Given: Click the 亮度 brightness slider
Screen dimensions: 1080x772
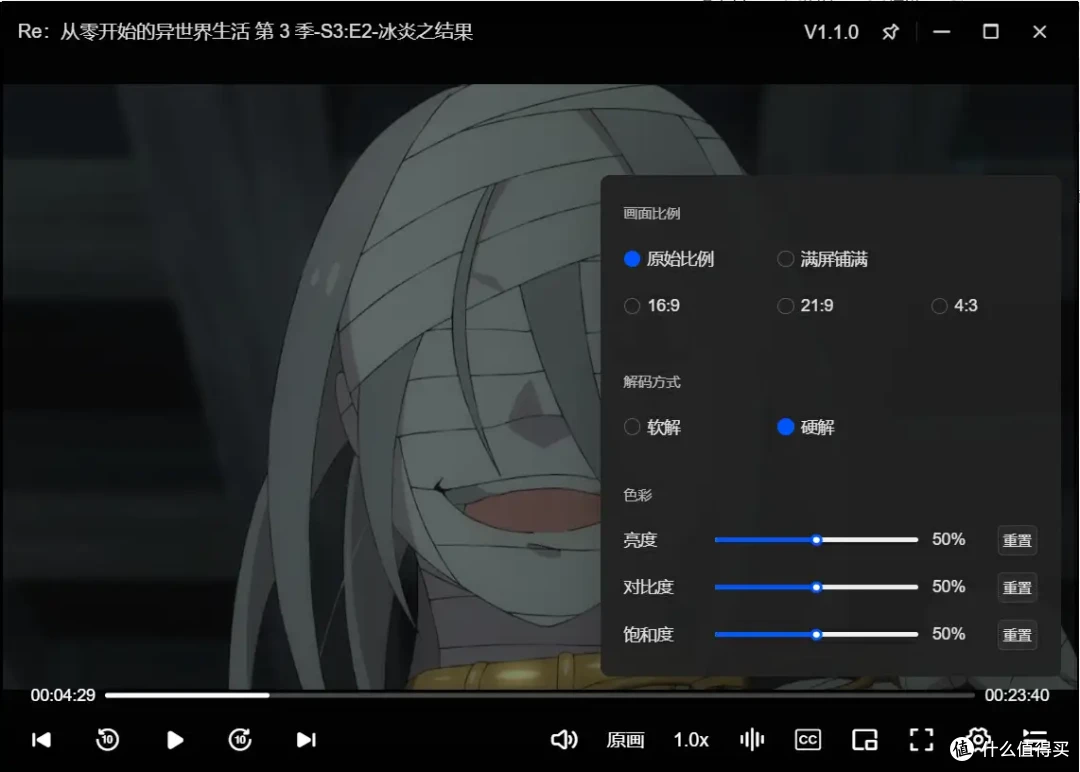Looking at the screenshot, I should coord(816,540).
